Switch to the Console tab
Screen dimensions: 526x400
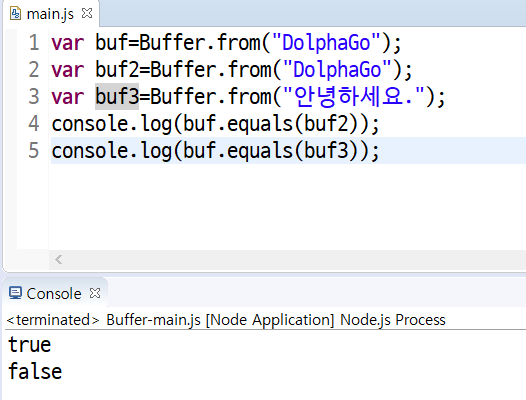[x=54, y=294]
